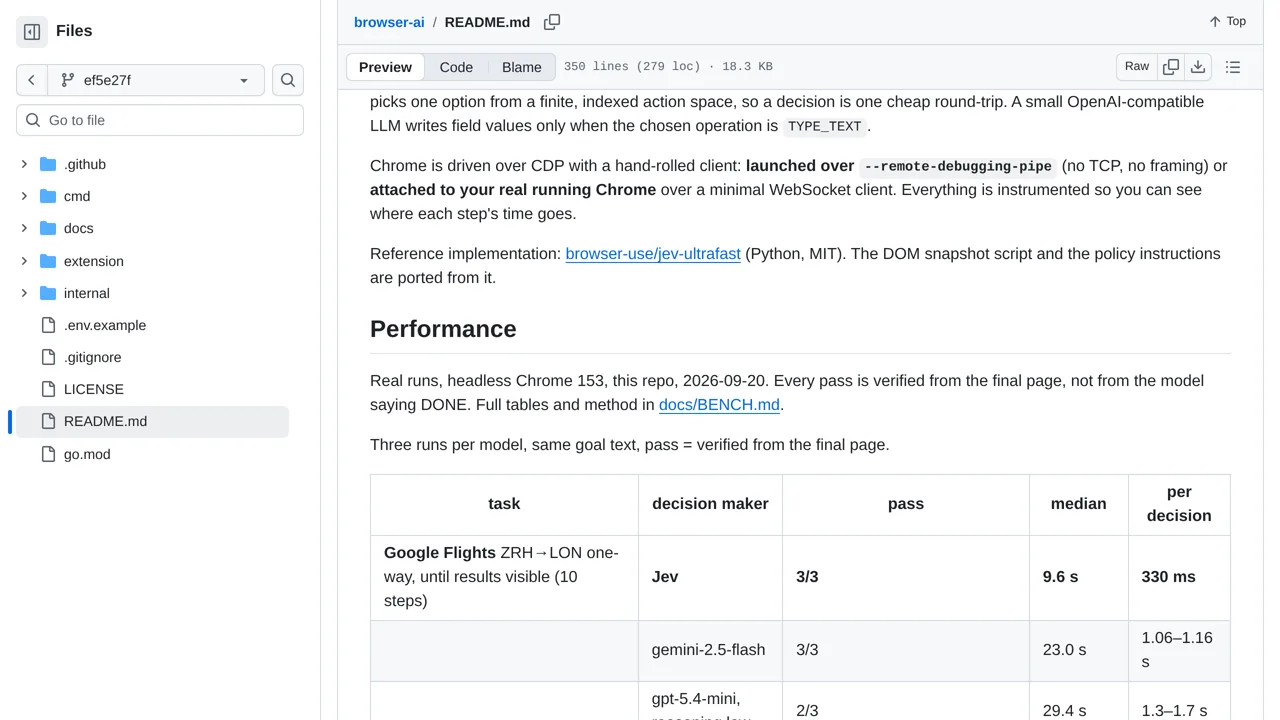Click the file search magnifier button
Screen dimensions: 1280x720
[x=288, y=80]
